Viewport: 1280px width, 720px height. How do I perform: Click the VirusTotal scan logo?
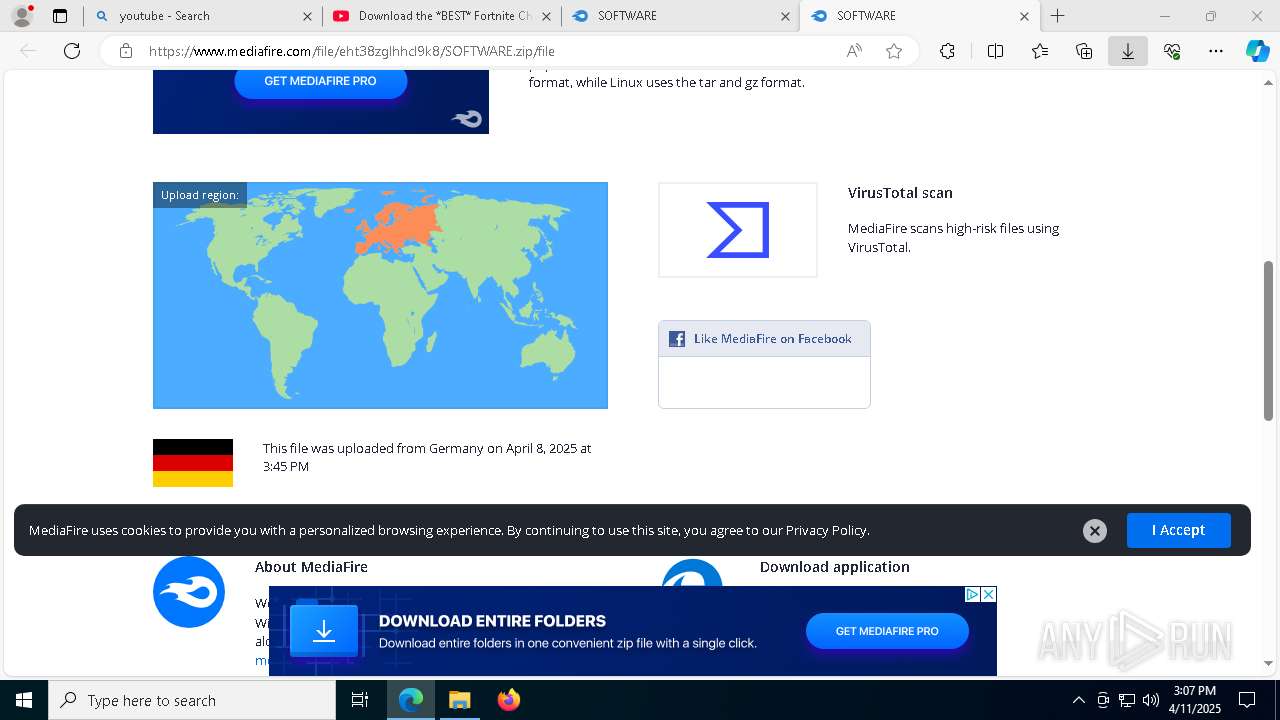point(738,230)
